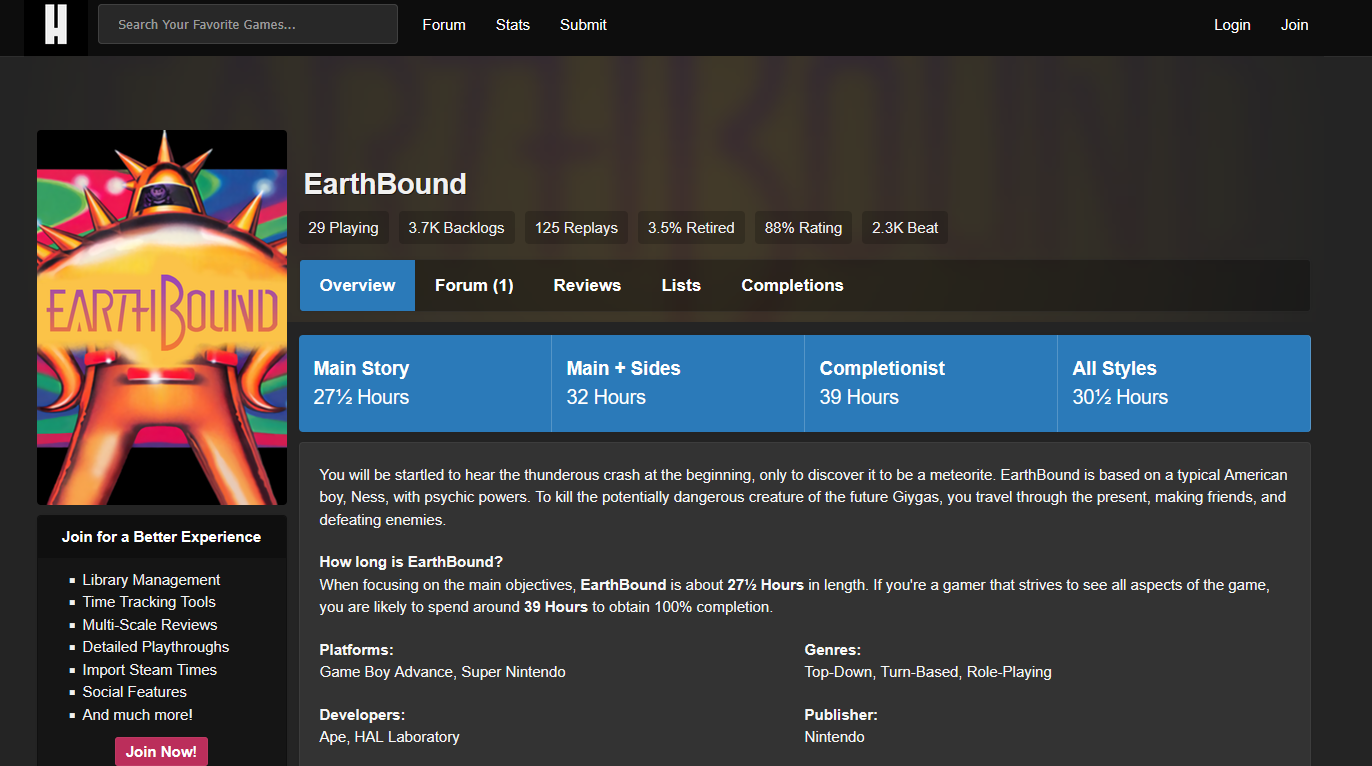Switch to the Lists tab
Viewport: 1372px width, 766px height.
tap(681, 285)
